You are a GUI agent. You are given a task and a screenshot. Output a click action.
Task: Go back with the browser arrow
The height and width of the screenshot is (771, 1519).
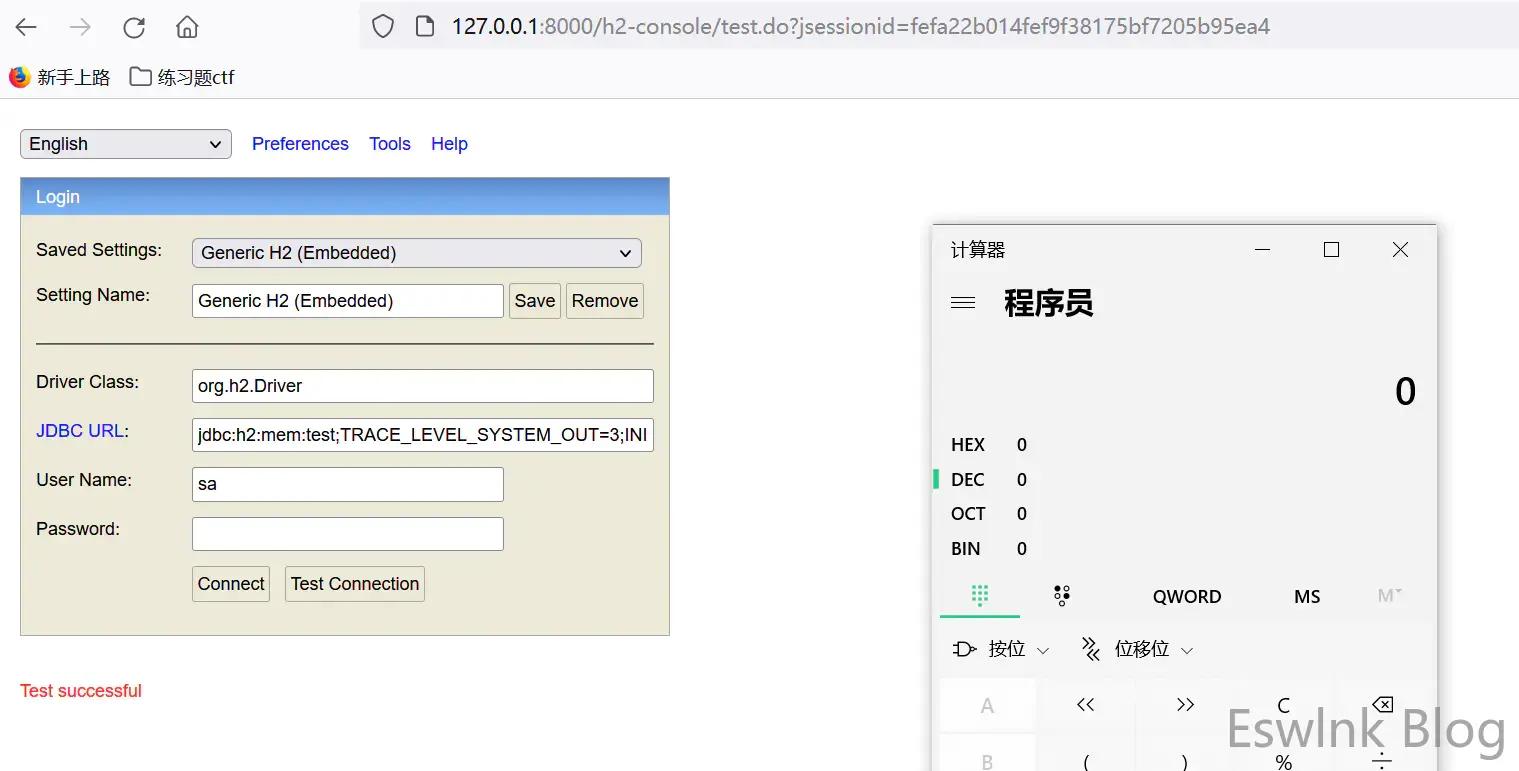coord(26,28)
